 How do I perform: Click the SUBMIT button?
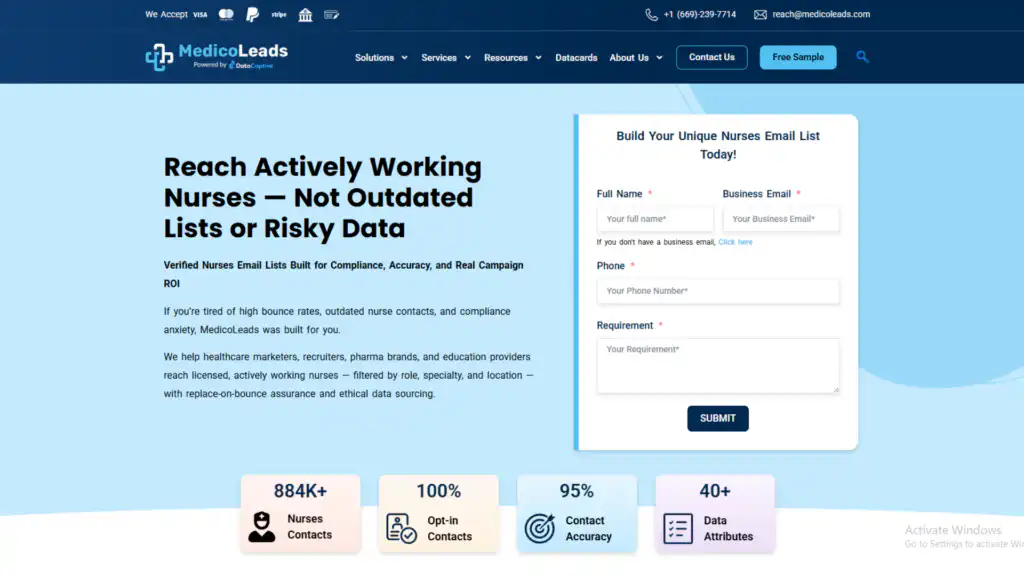click(x=718, y=418)
